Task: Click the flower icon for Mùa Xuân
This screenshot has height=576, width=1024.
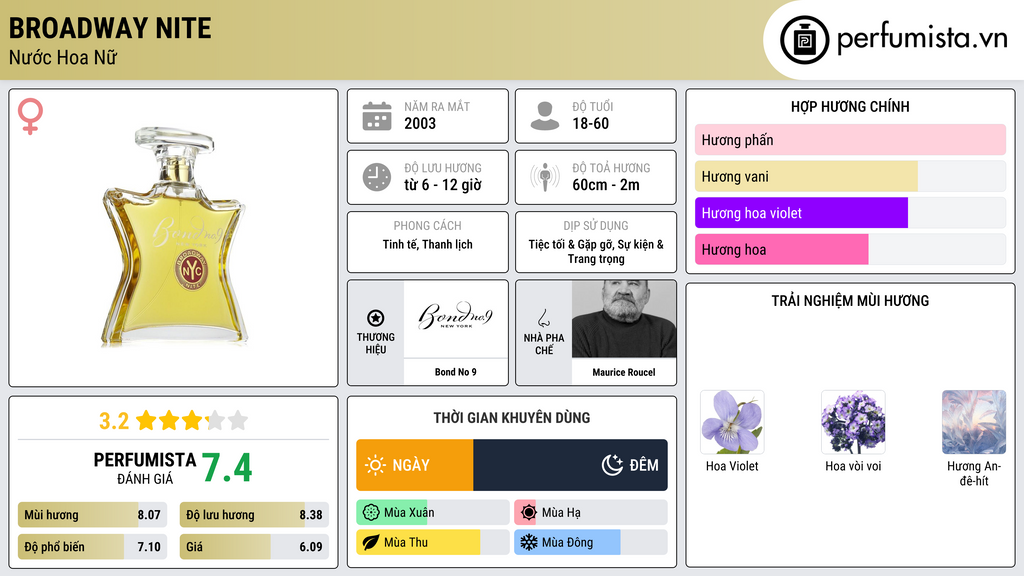Action: pos(371,513)
